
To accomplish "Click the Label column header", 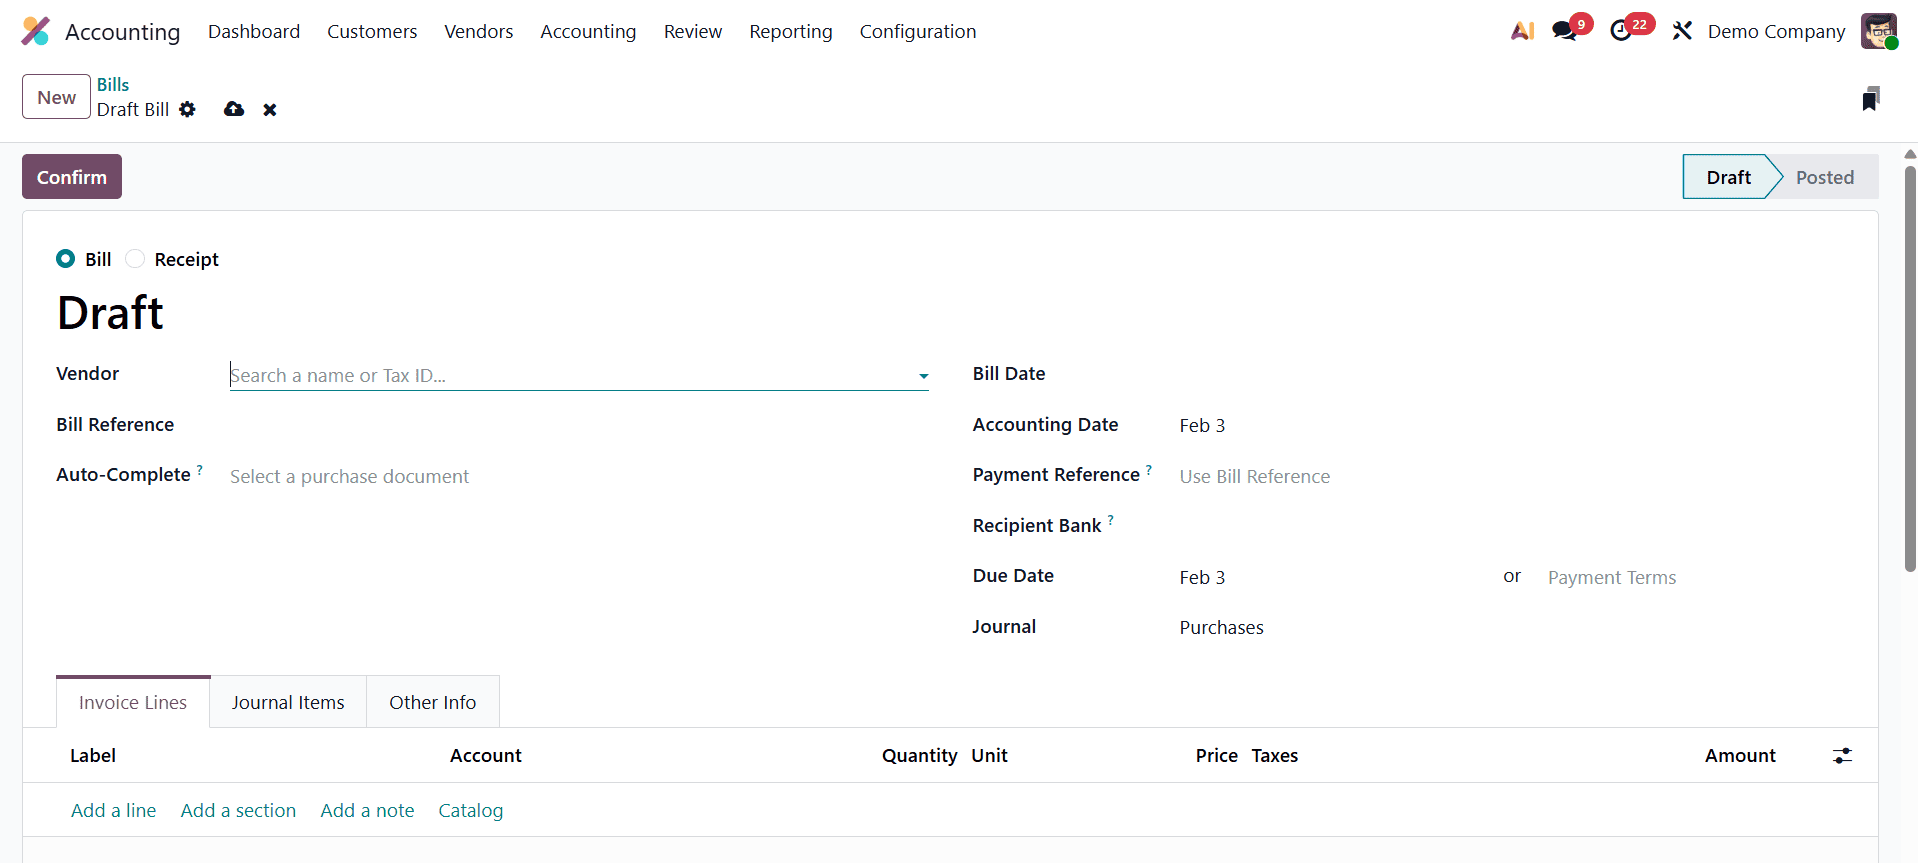I will pyautogui.click(x=93, y=756).
